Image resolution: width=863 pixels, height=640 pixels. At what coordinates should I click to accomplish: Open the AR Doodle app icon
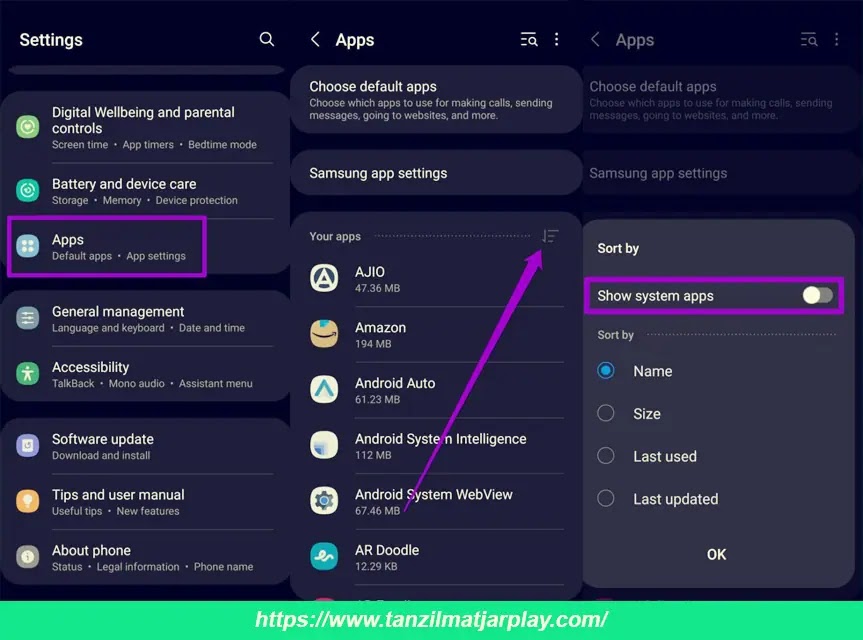pyautogui.click(x=324, y=557)
